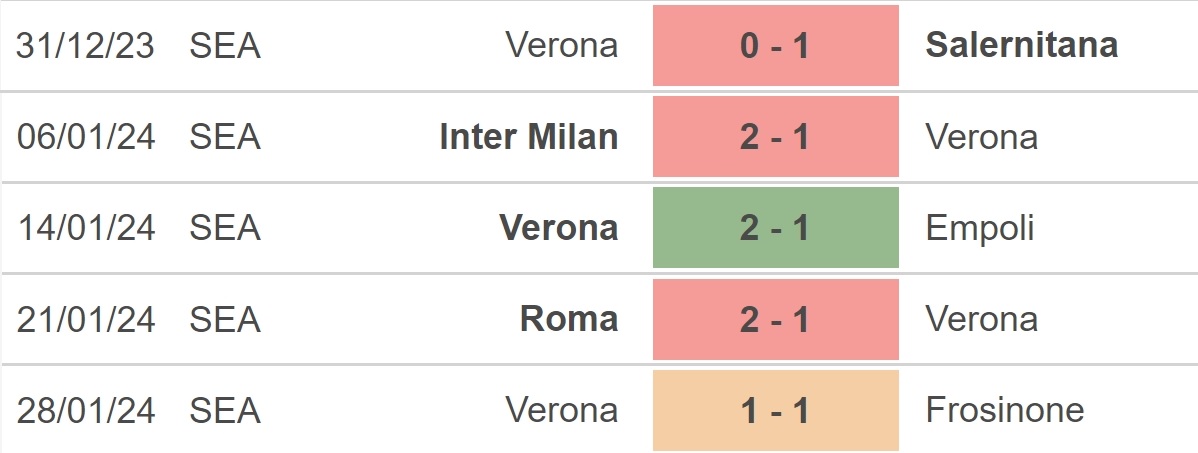
Task: Click the 28/01/24 match date
Action: coord(86,410)
